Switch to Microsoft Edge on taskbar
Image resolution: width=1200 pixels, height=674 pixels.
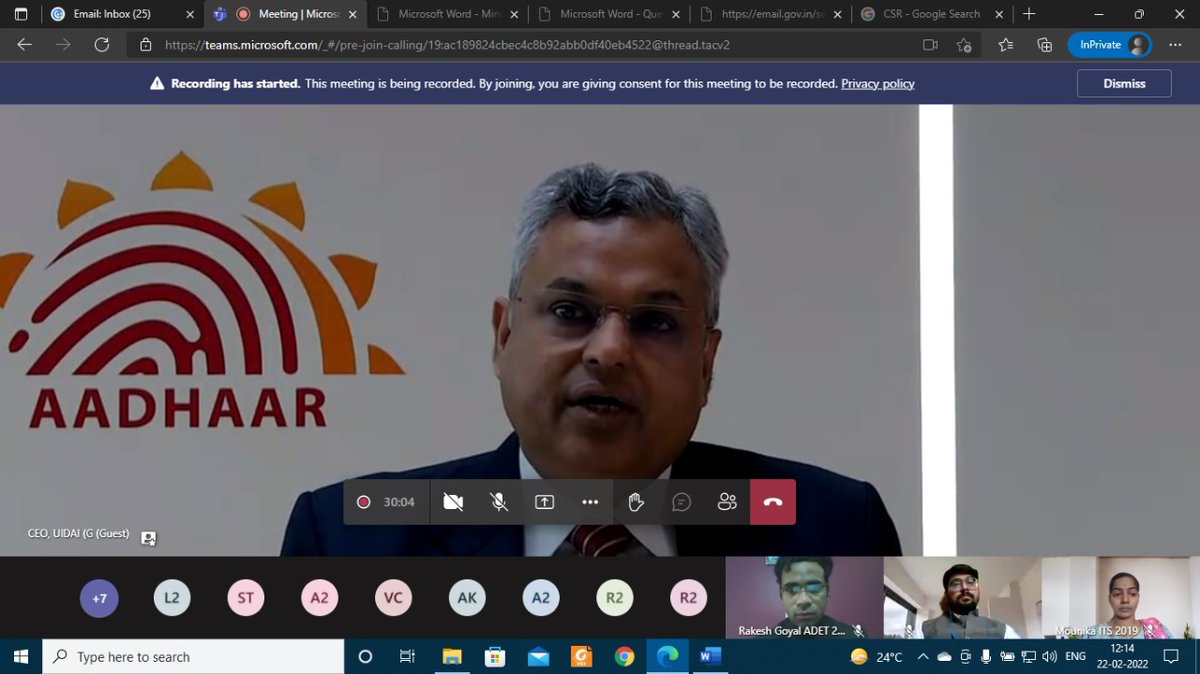click(x=667, y=657)
